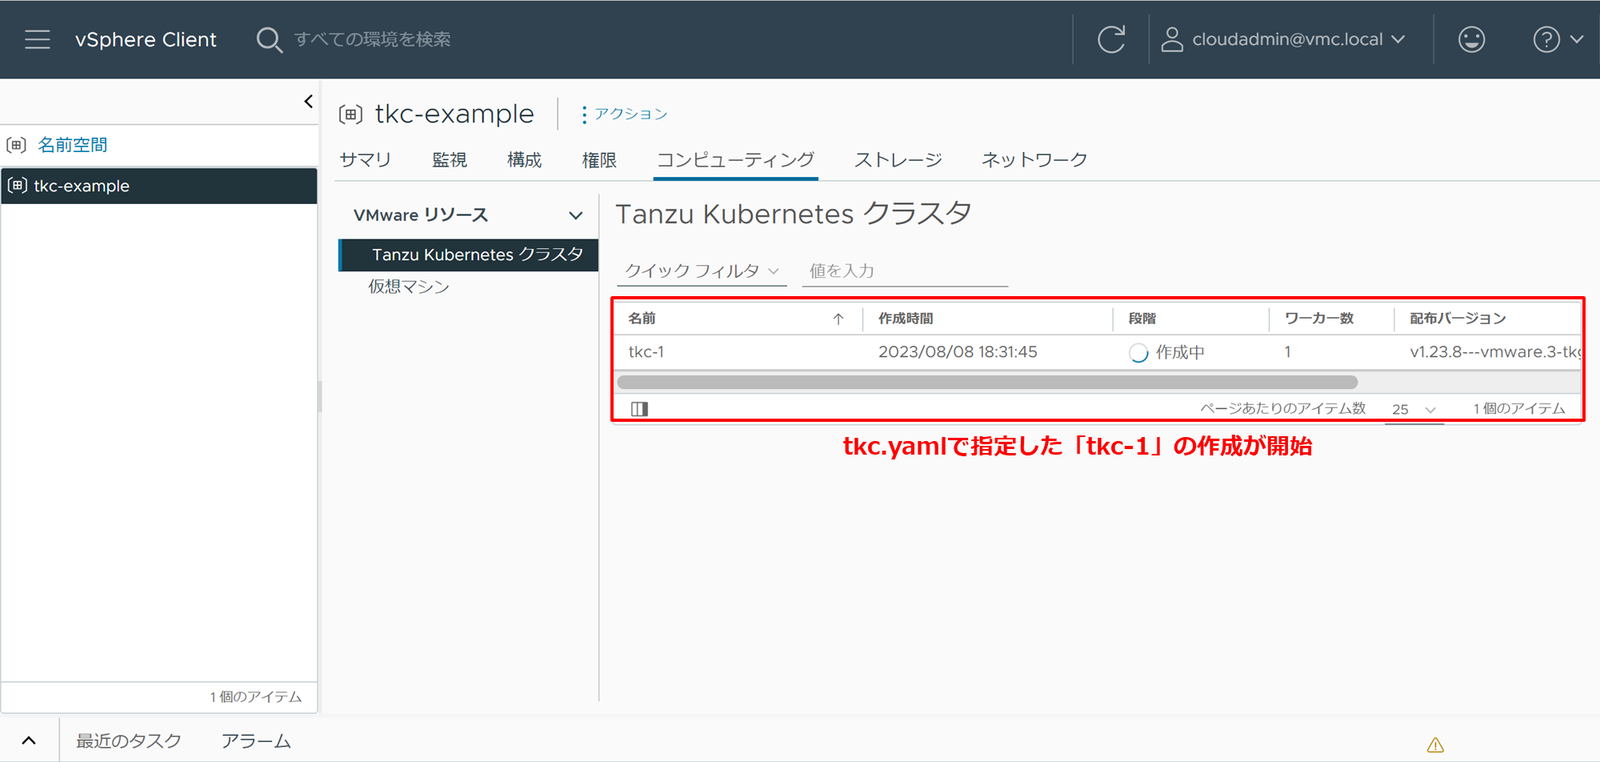Click the ワーカー数 column header
Screen dimensions: 1600x762
[1319, 319]
